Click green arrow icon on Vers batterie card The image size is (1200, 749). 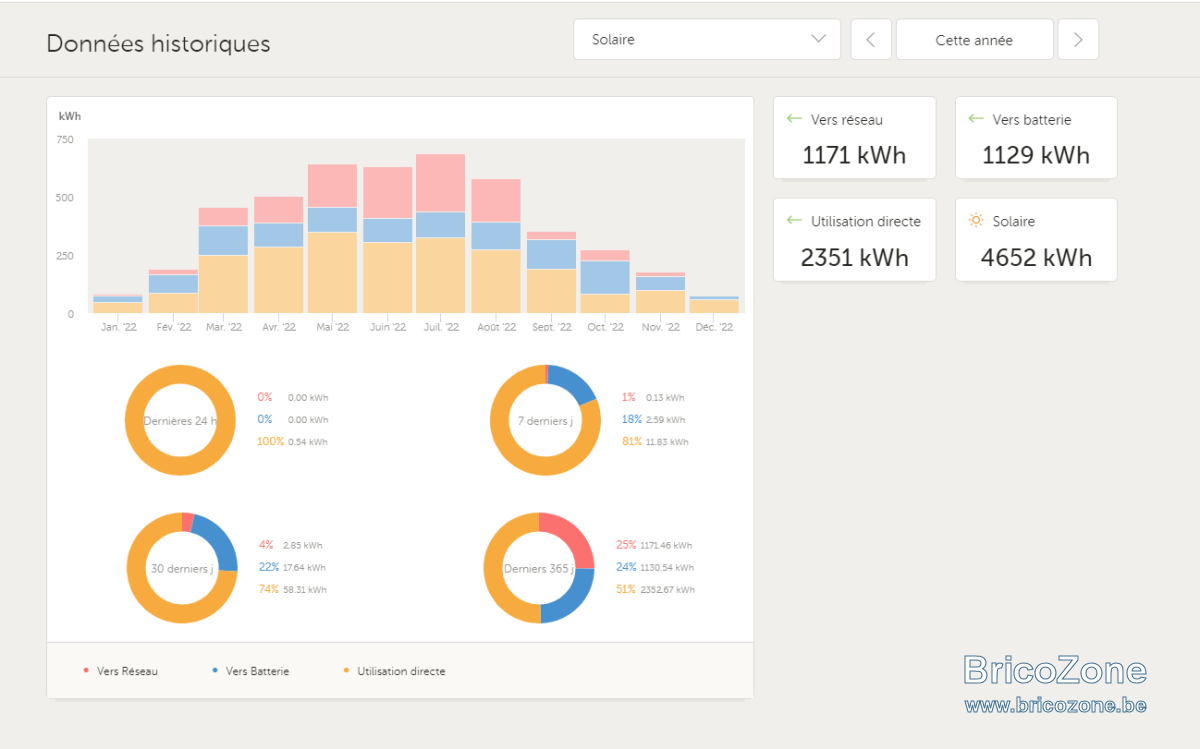pos(976,119)
